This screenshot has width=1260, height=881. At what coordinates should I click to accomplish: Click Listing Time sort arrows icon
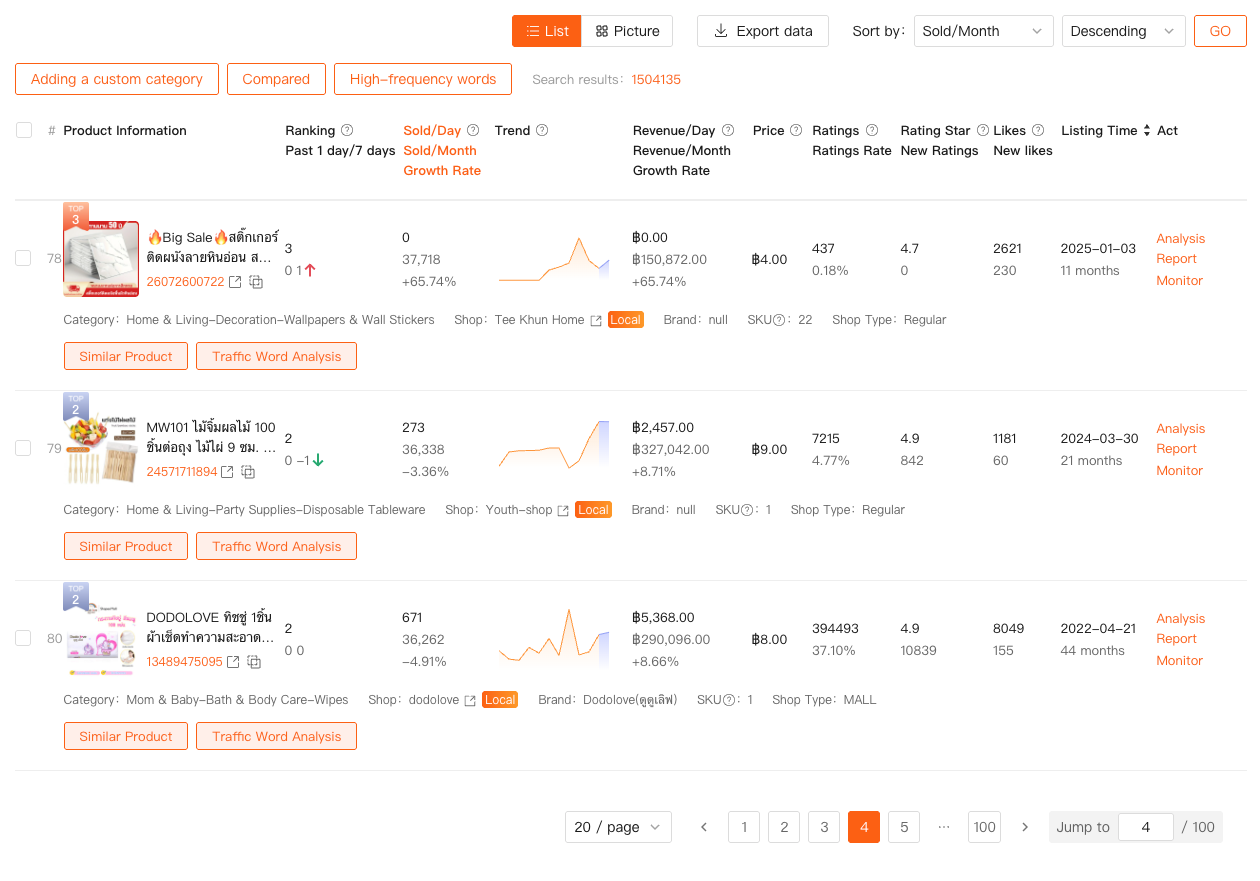pos(1147,131)
